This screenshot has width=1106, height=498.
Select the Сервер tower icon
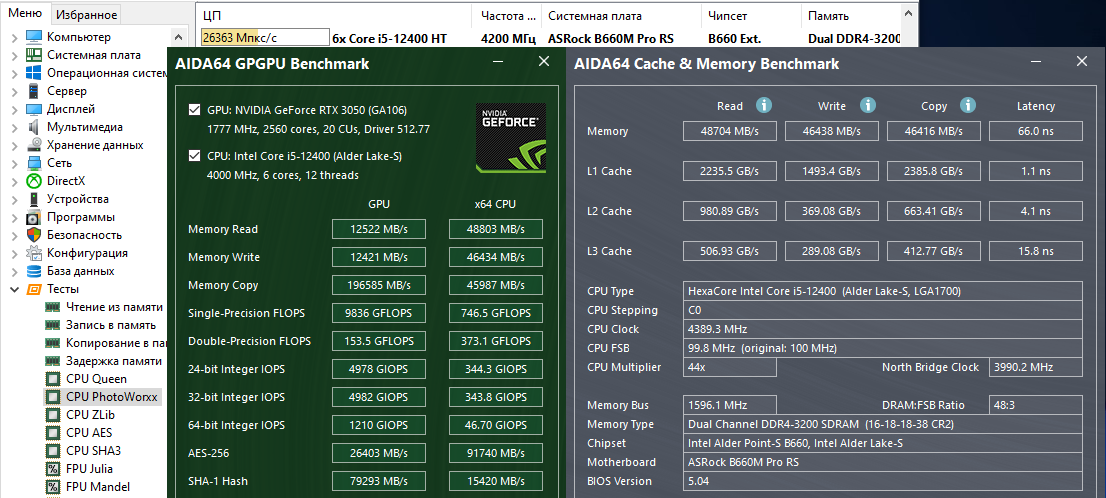(33, 91)
